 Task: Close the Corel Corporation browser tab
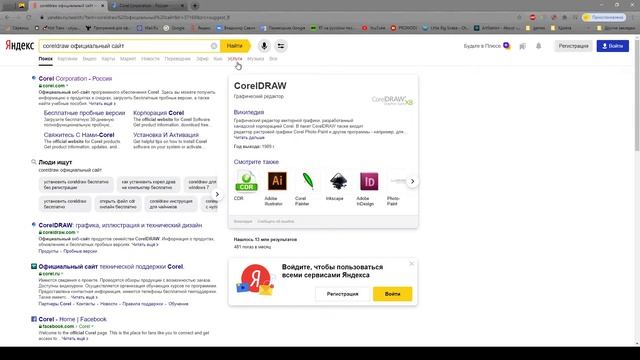click(x=182, y=6)
